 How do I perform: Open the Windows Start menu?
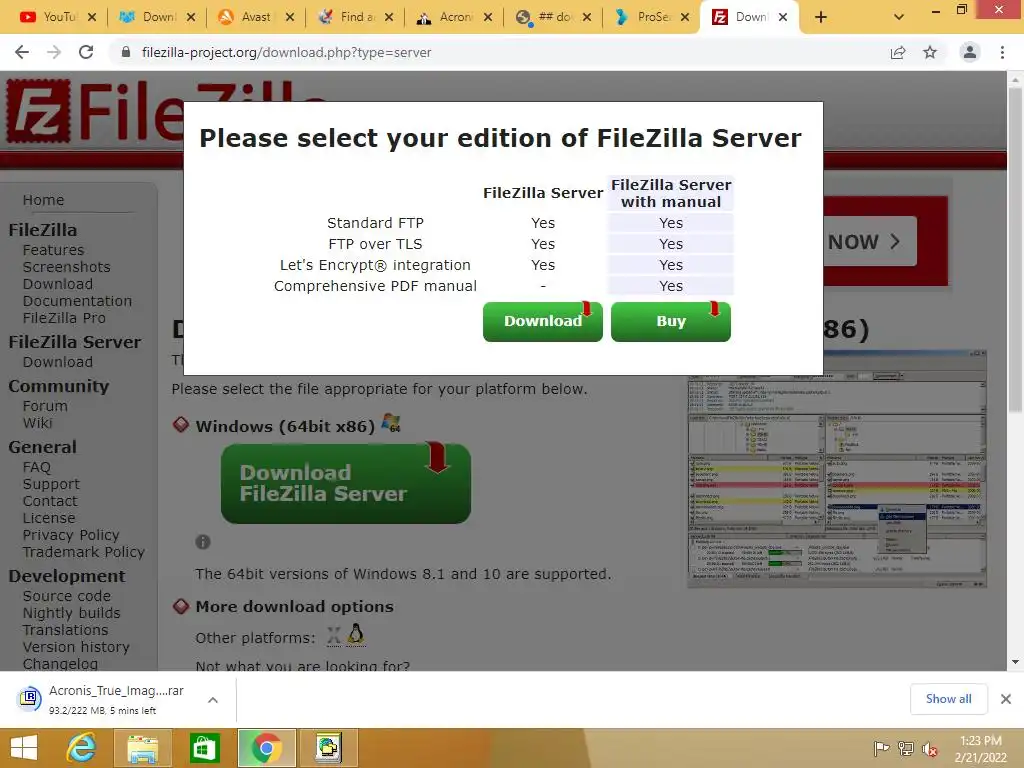point(24,748)
